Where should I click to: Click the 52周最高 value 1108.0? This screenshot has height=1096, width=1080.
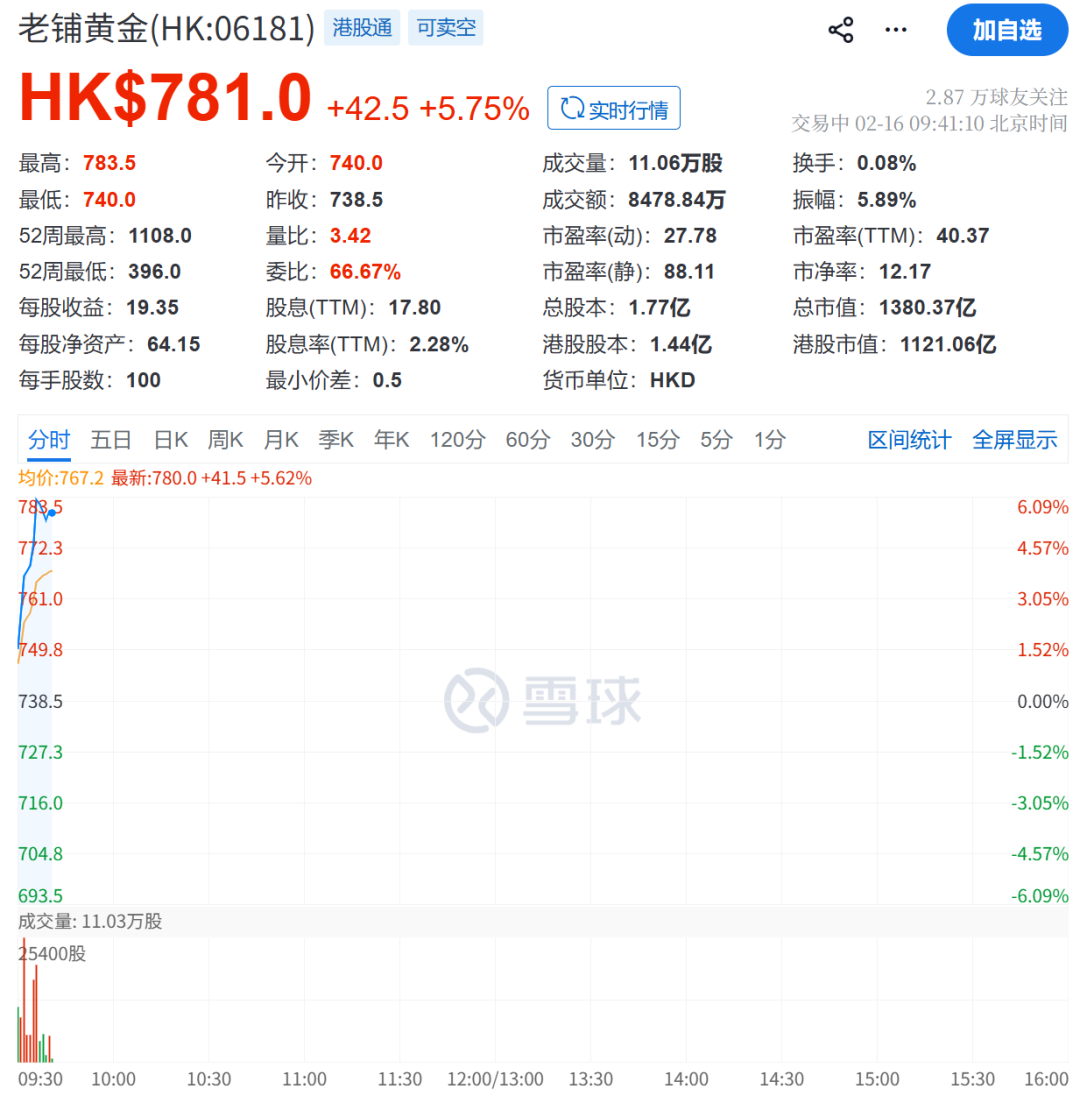[160, 236]
